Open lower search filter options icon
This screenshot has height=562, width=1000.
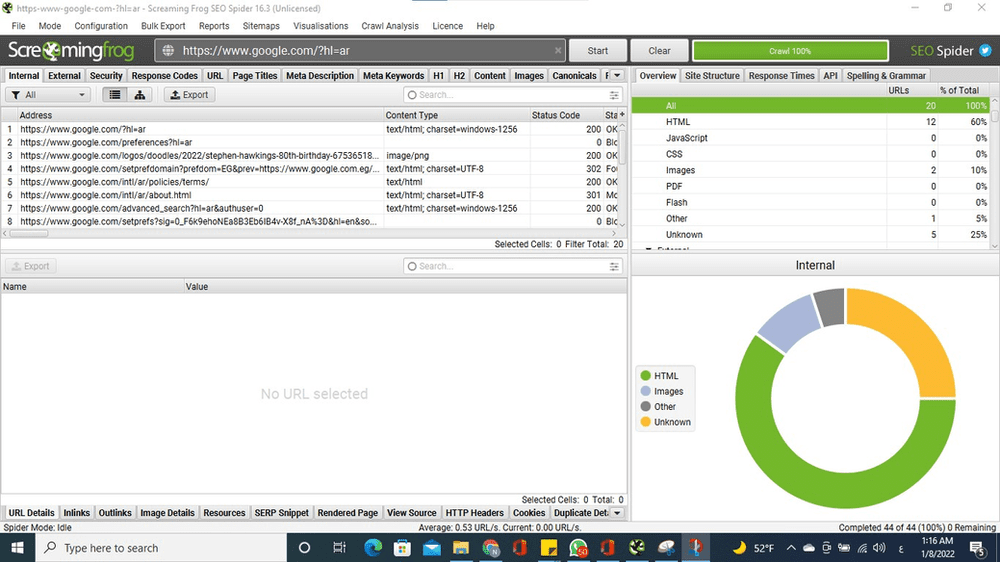[x=614, y=266]
